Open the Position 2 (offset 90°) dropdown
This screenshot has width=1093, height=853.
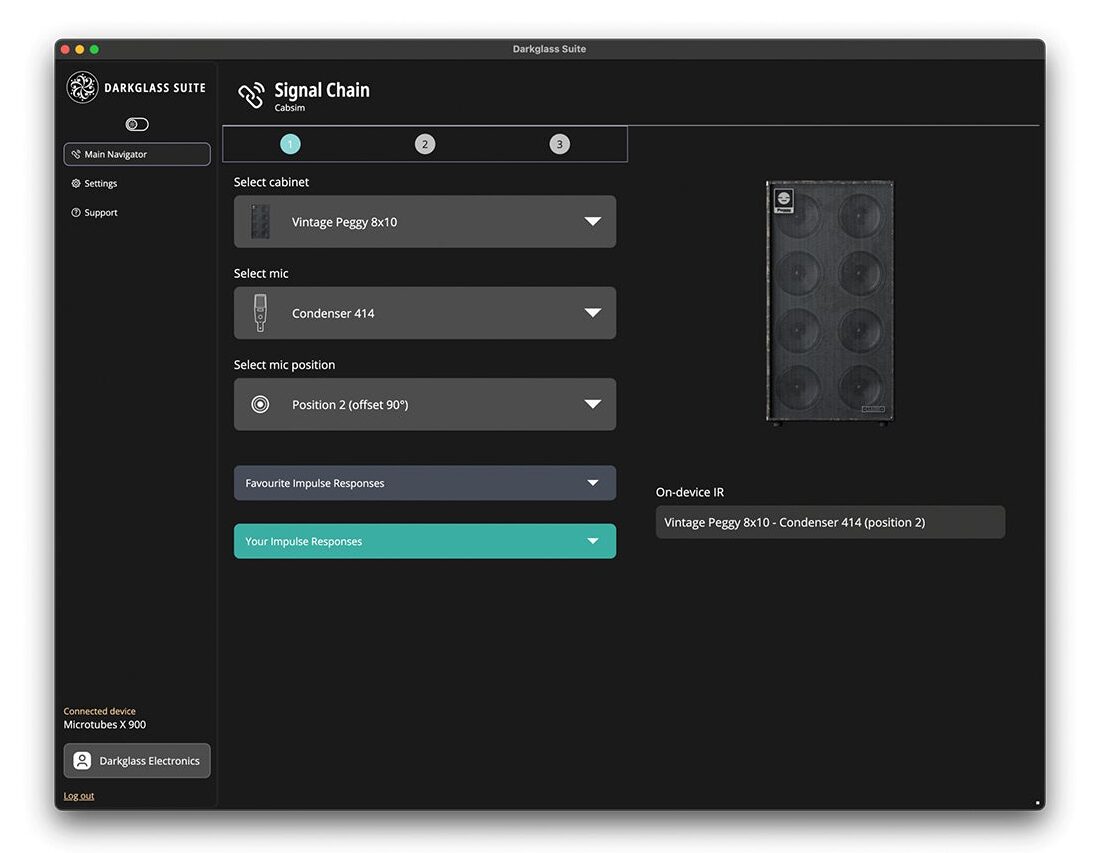point(425,404)
